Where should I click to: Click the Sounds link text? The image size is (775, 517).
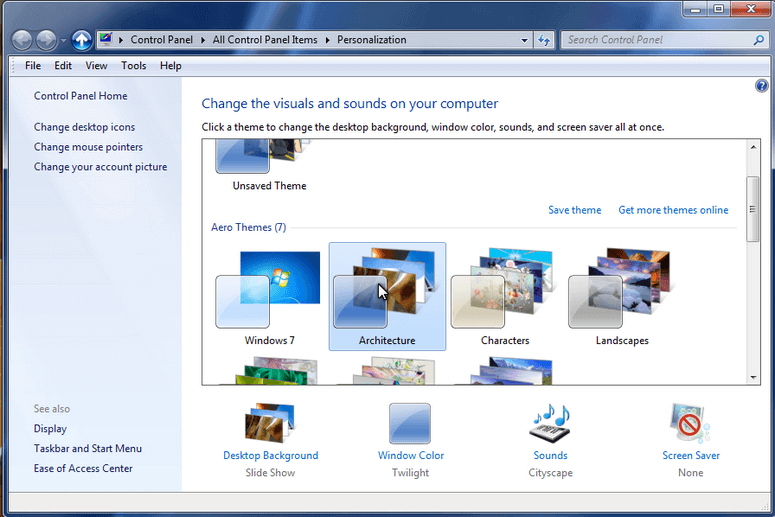[x=550, y=456]
